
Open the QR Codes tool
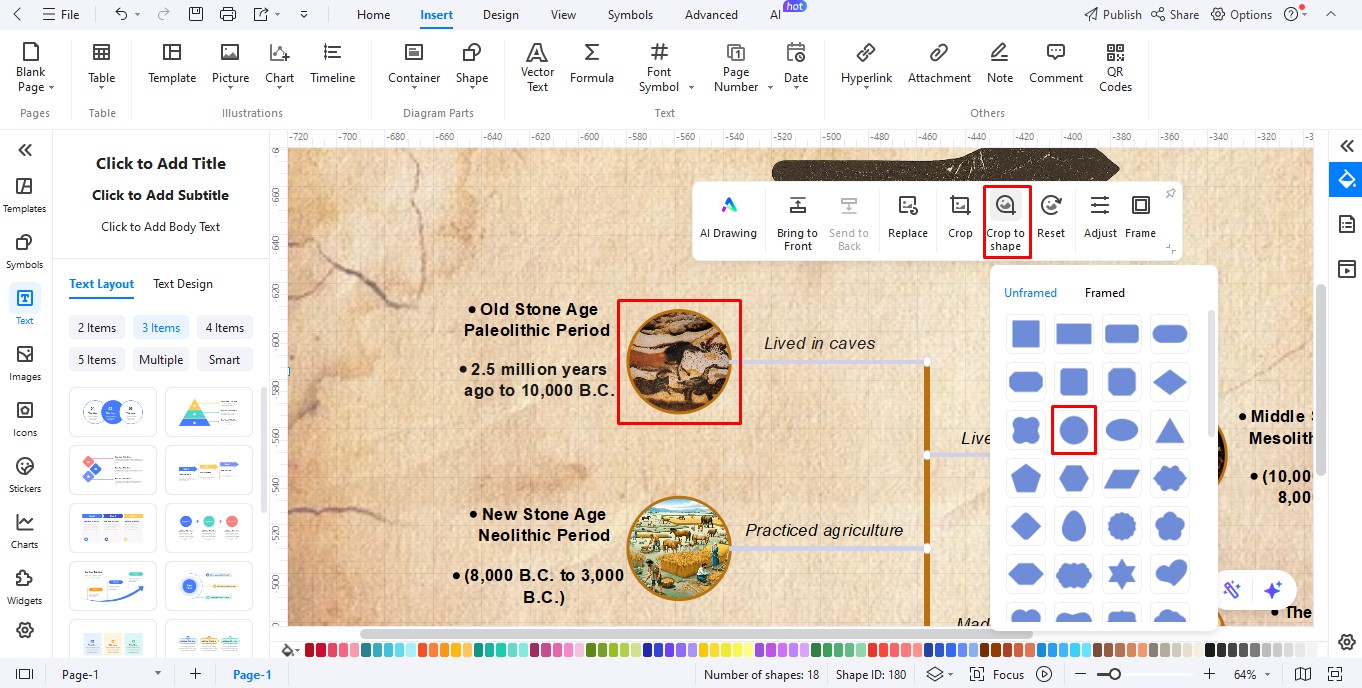tap(1114, 67)
